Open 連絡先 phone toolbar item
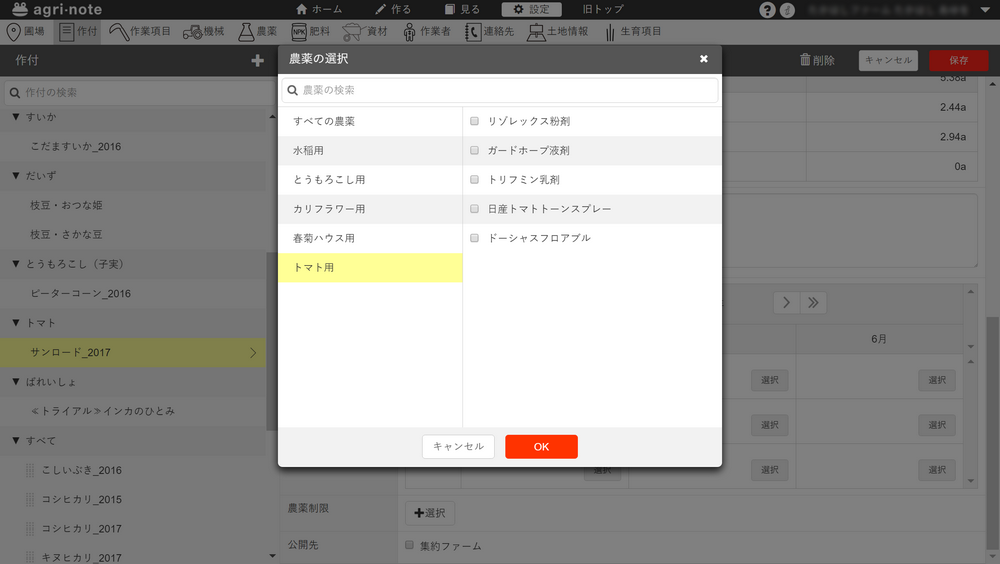The height and width of the screenshot is (564, 1000). pos(489,31)
